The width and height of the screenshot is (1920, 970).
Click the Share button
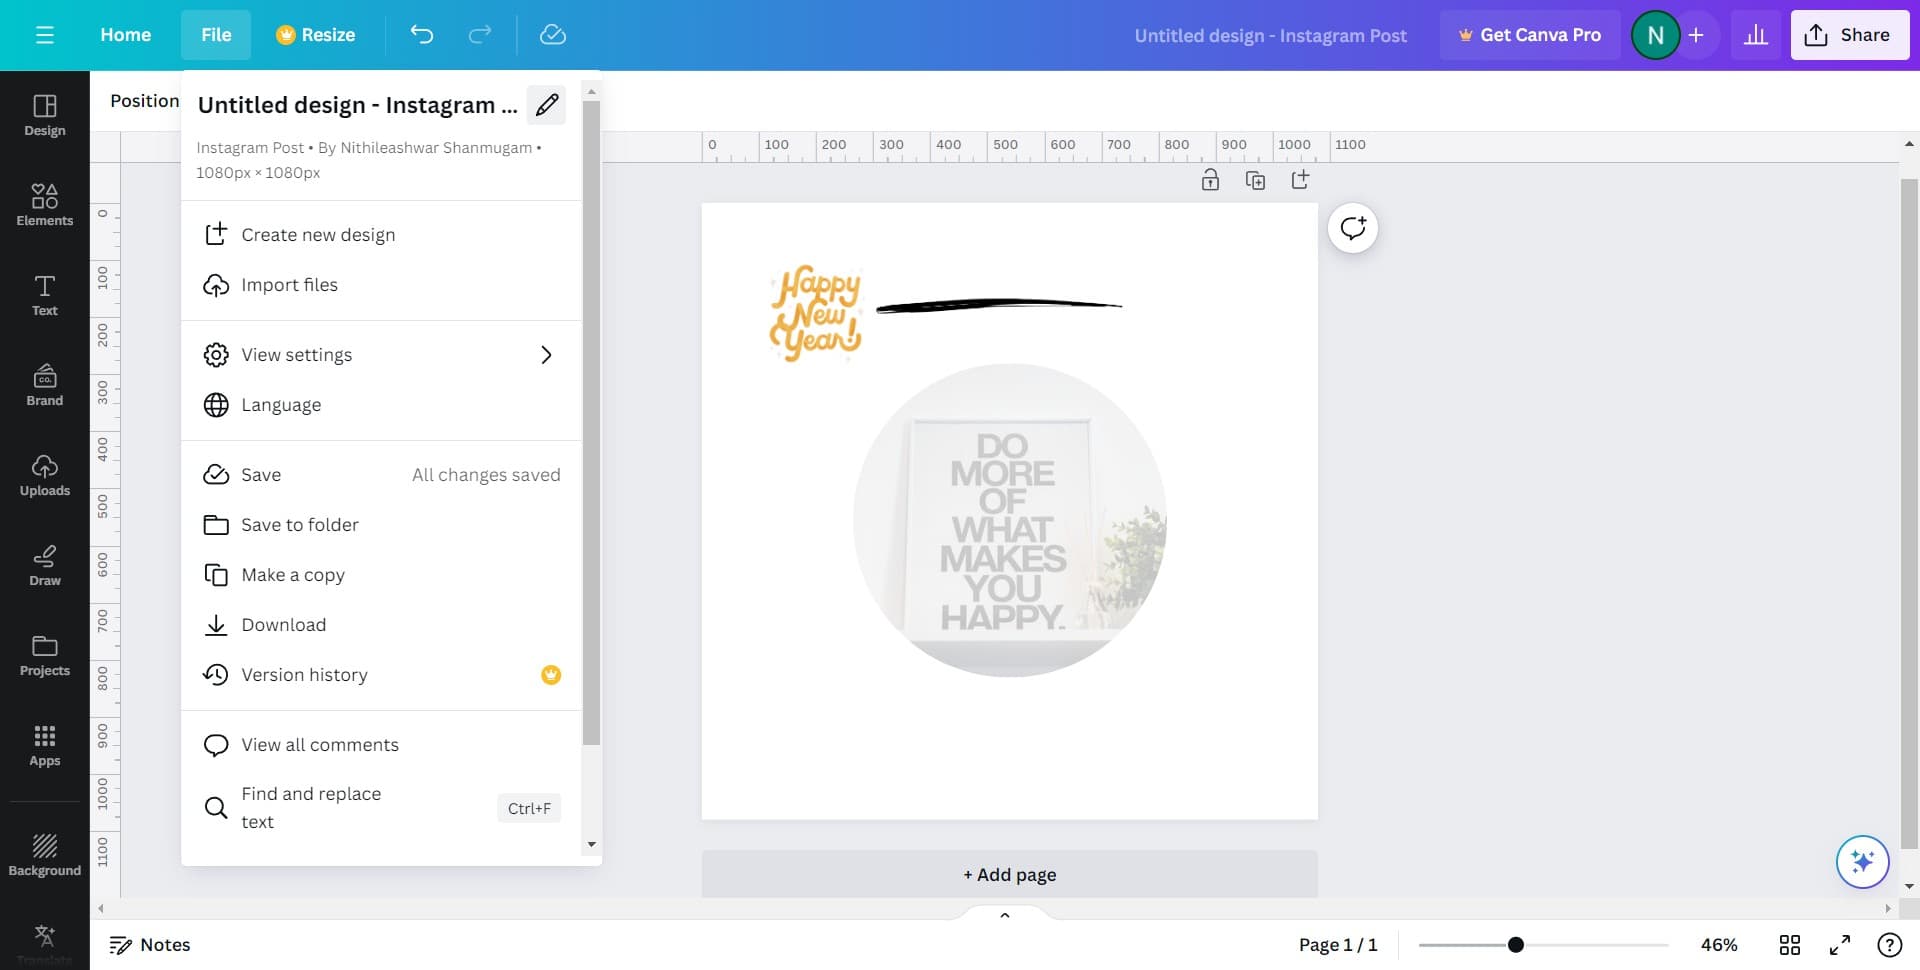[x=1849, y=35]
